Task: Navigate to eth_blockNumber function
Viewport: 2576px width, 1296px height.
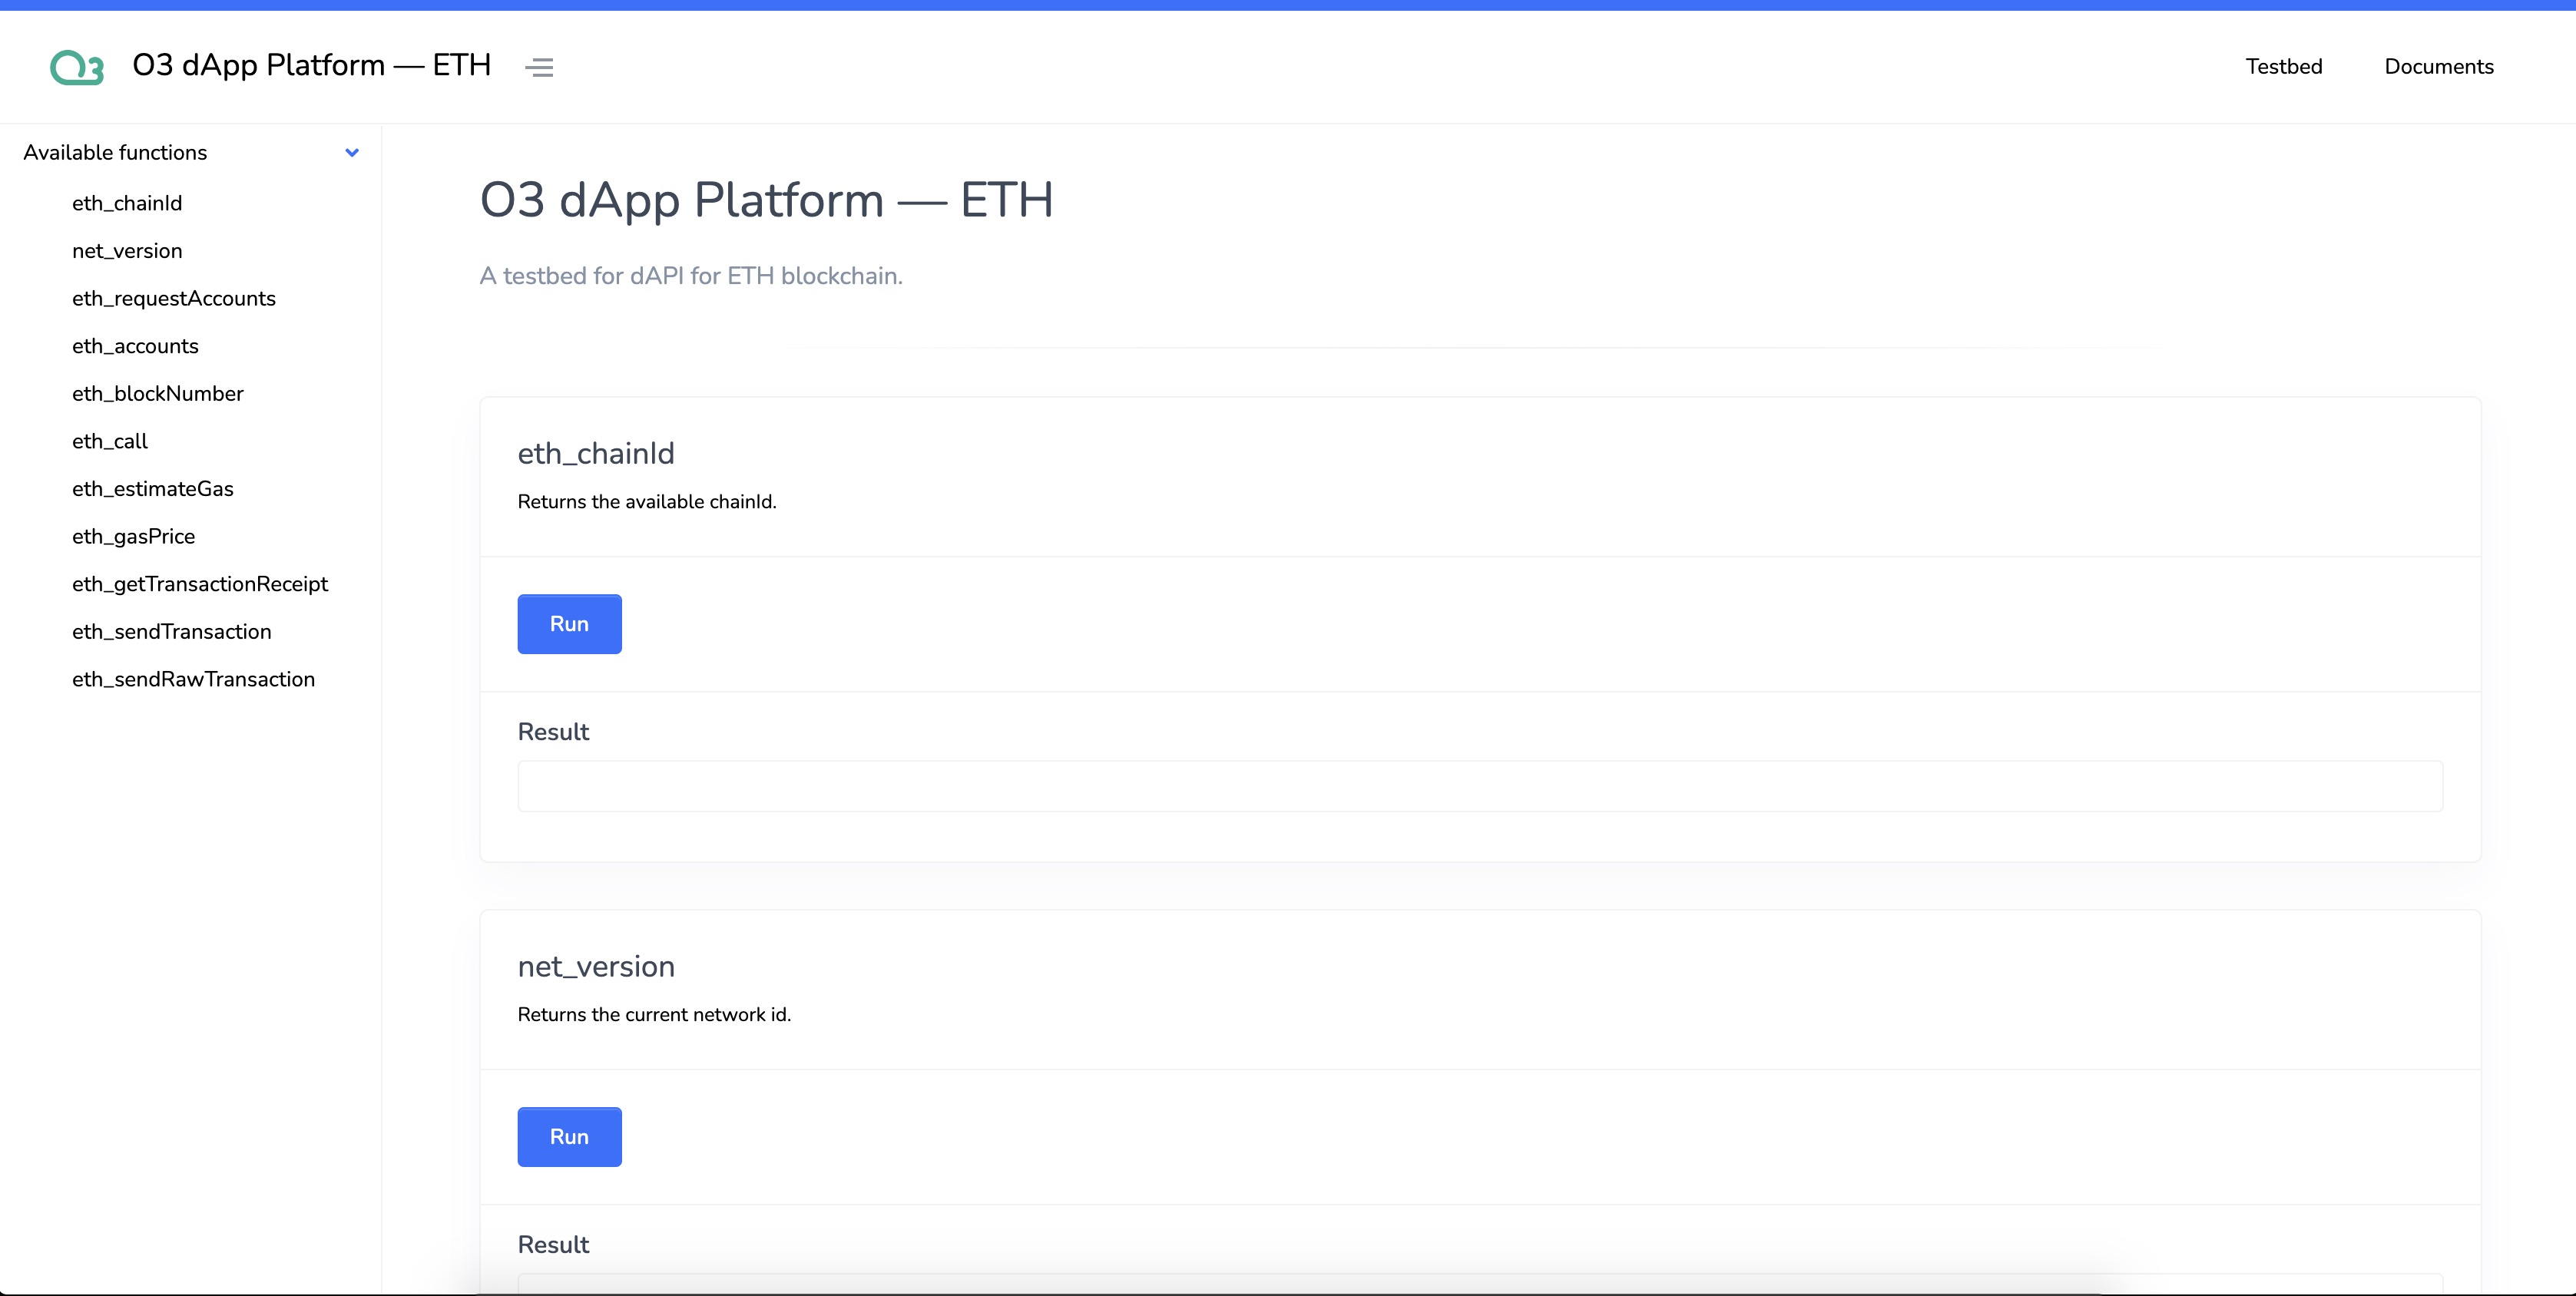Action: point(158,394)
